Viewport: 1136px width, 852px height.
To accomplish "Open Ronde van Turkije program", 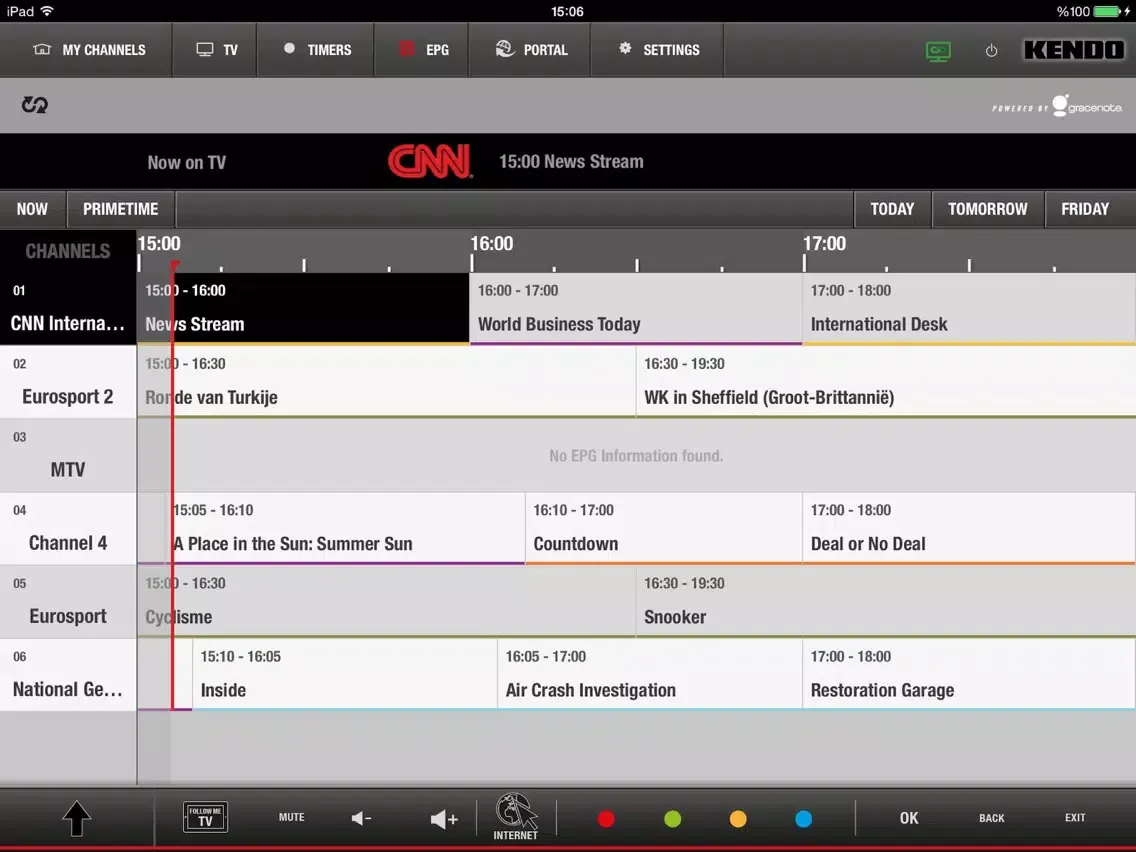I will [386, 381].
